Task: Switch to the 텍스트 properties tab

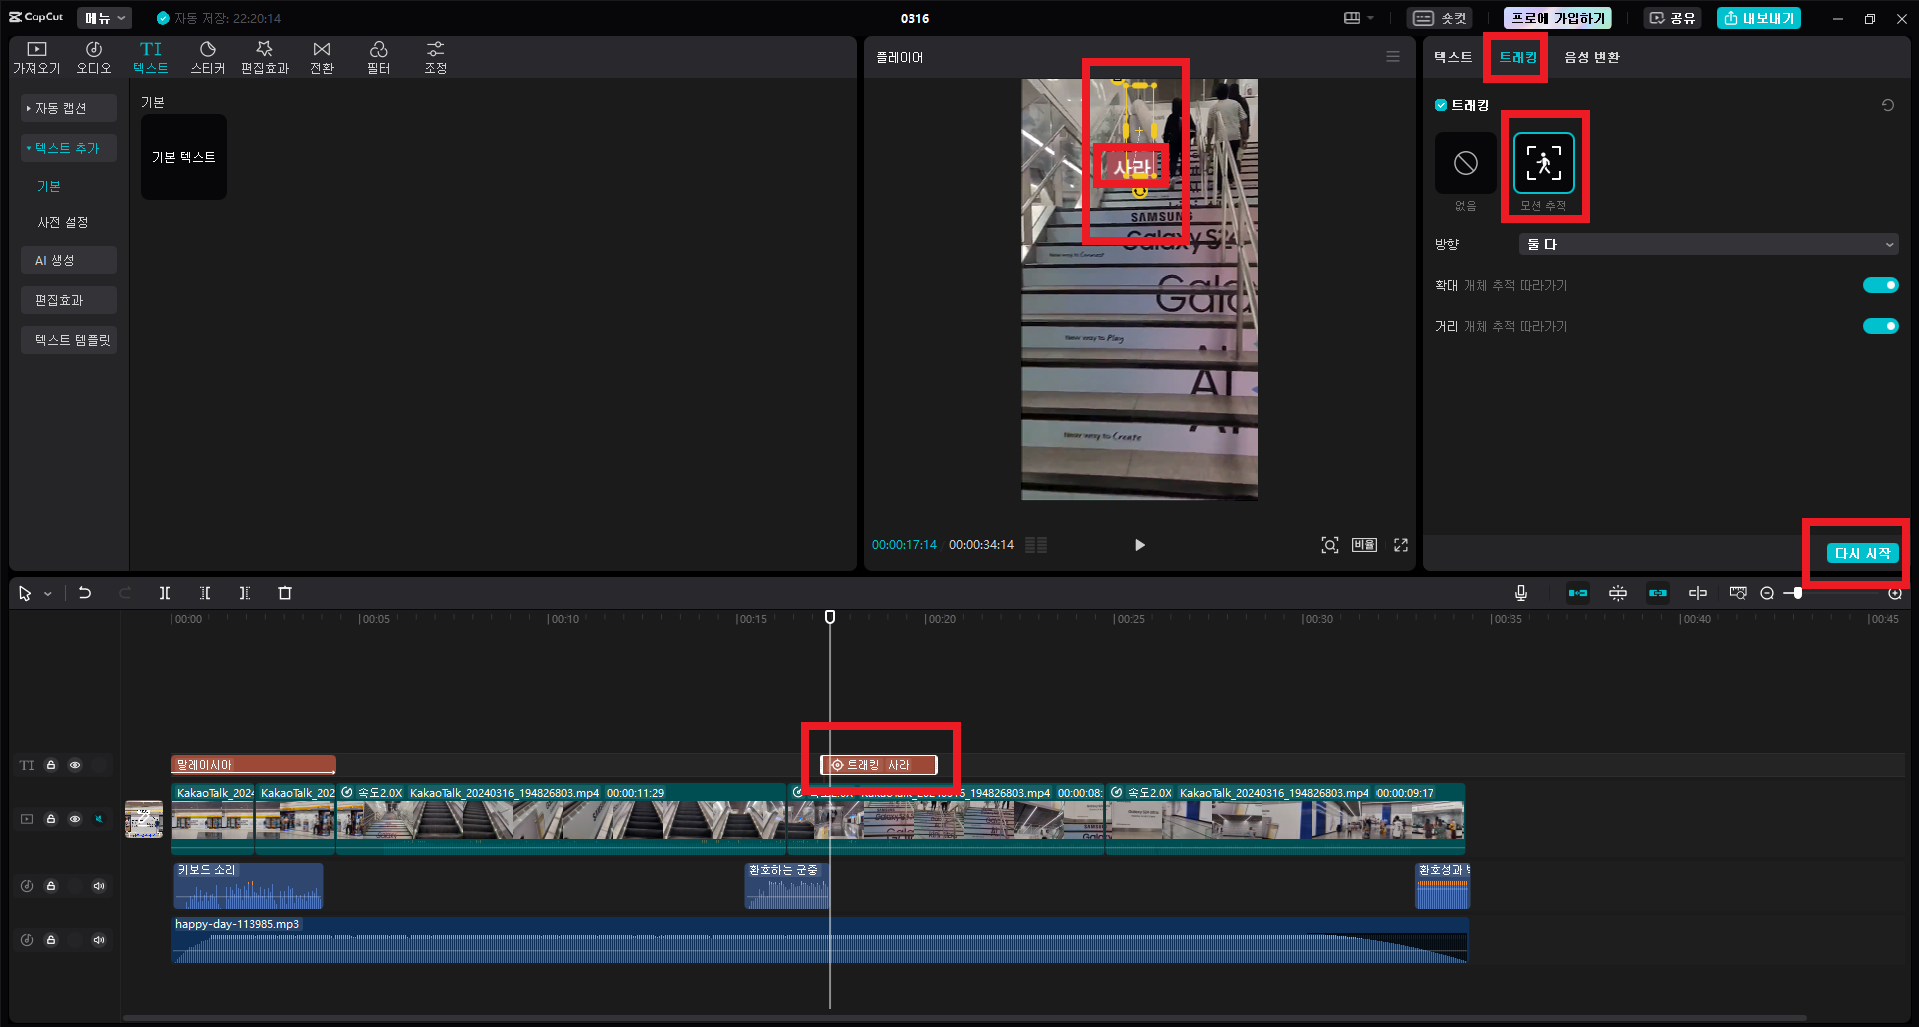Action: point(1453,57)
